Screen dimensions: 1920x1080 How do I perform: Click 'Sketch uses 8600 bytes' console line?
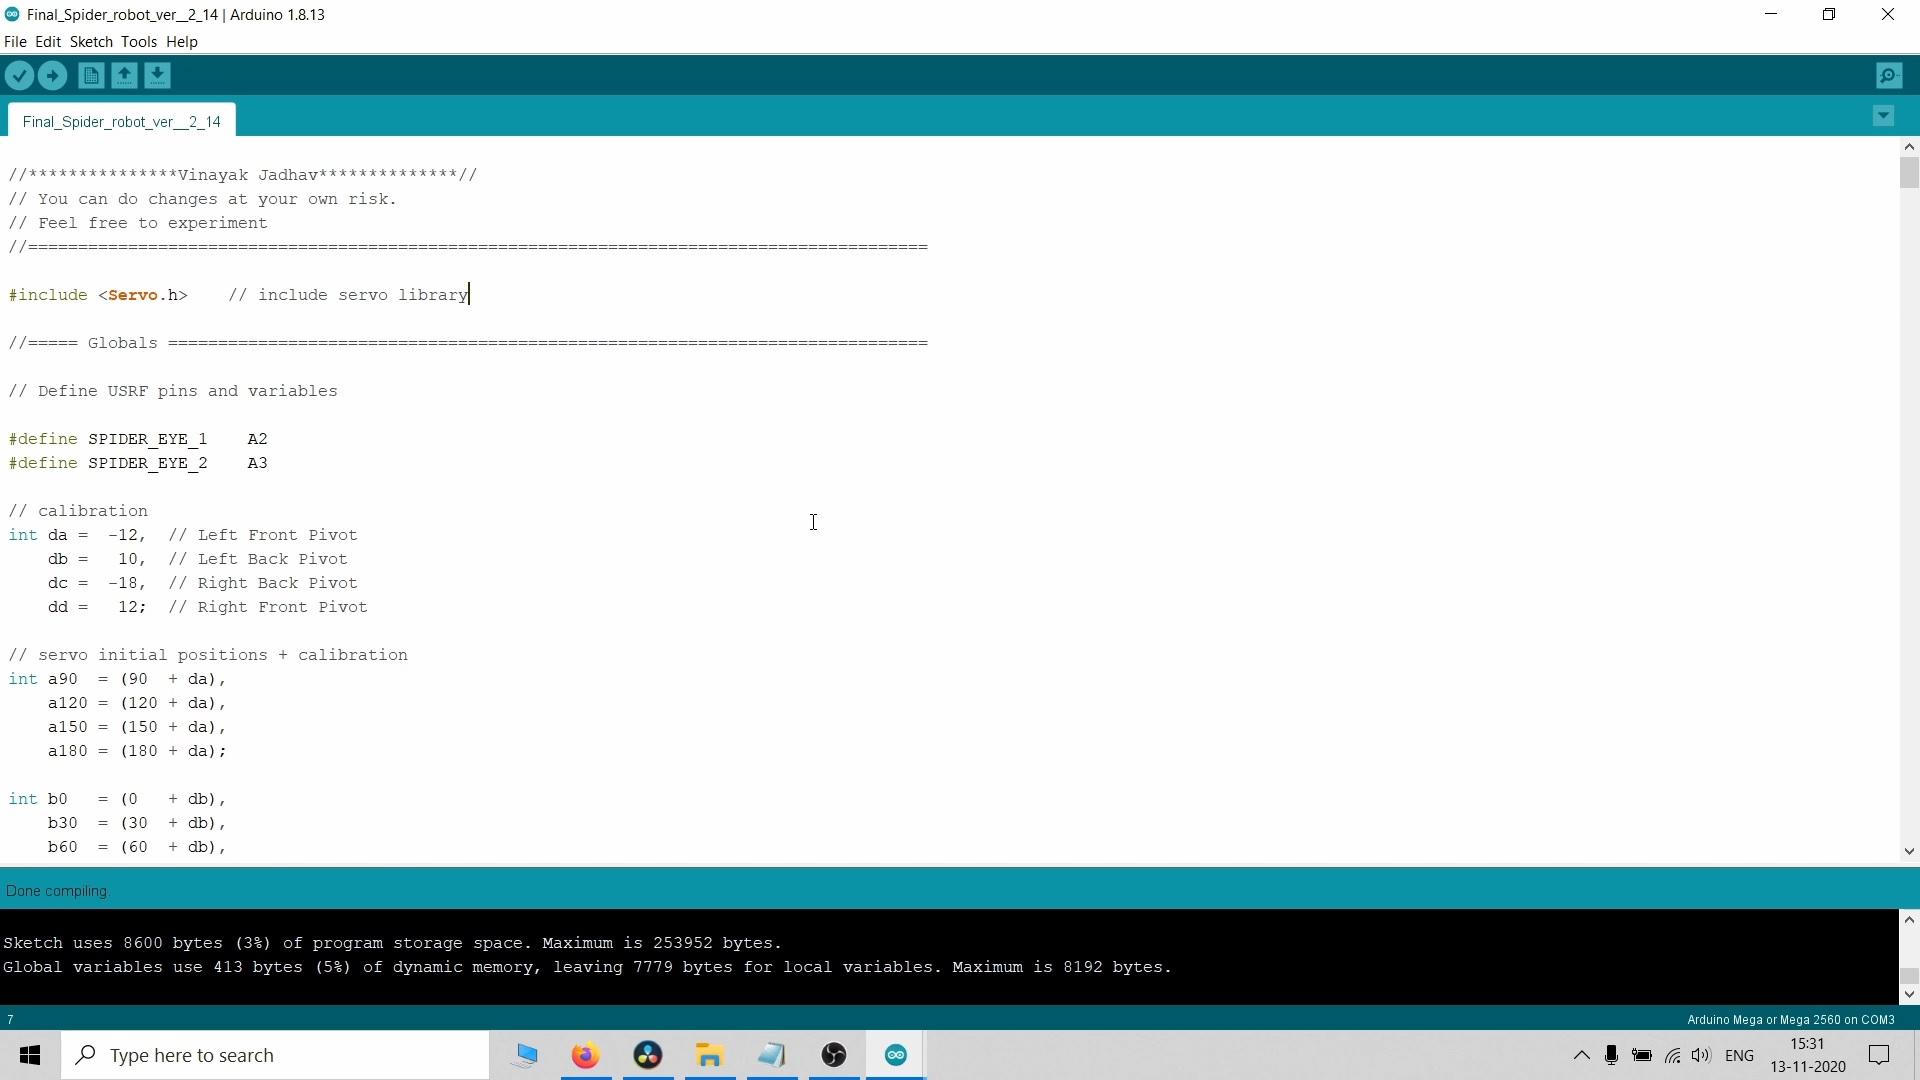[x=393, y=943]
